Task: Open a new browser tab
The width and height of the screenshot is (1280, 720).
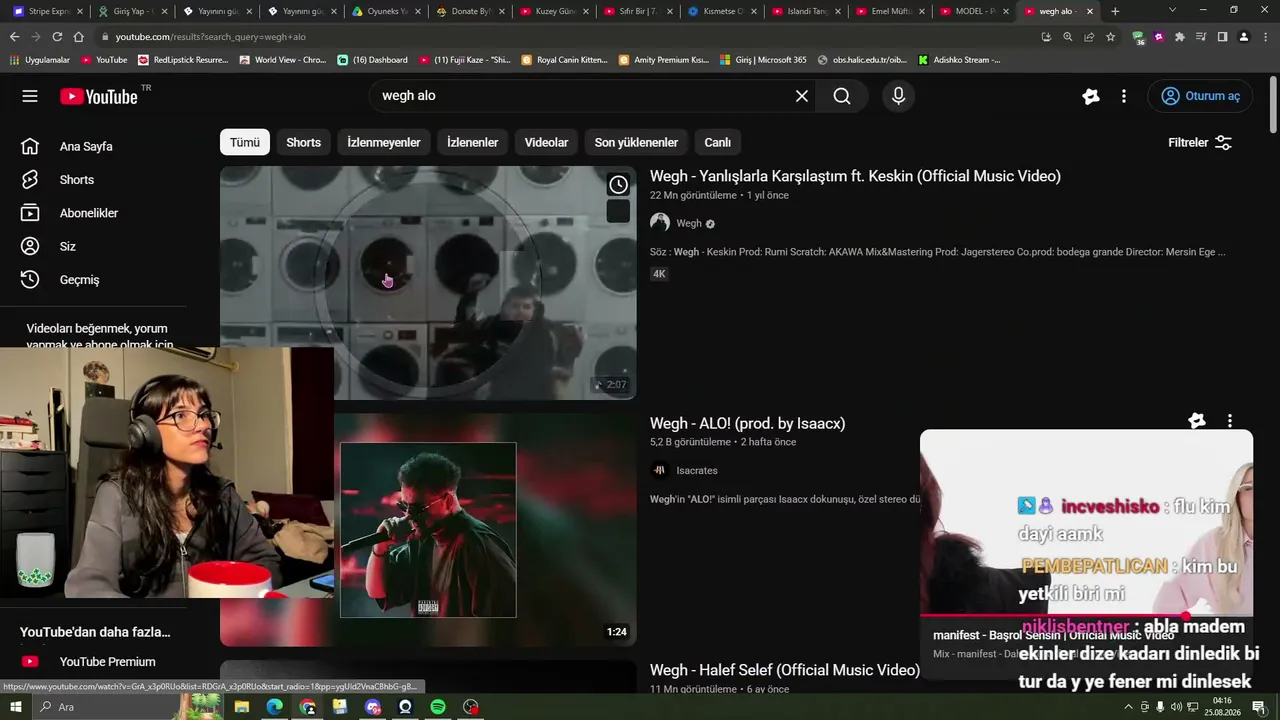Action: pyautogui.click(x=1115, y=11)
